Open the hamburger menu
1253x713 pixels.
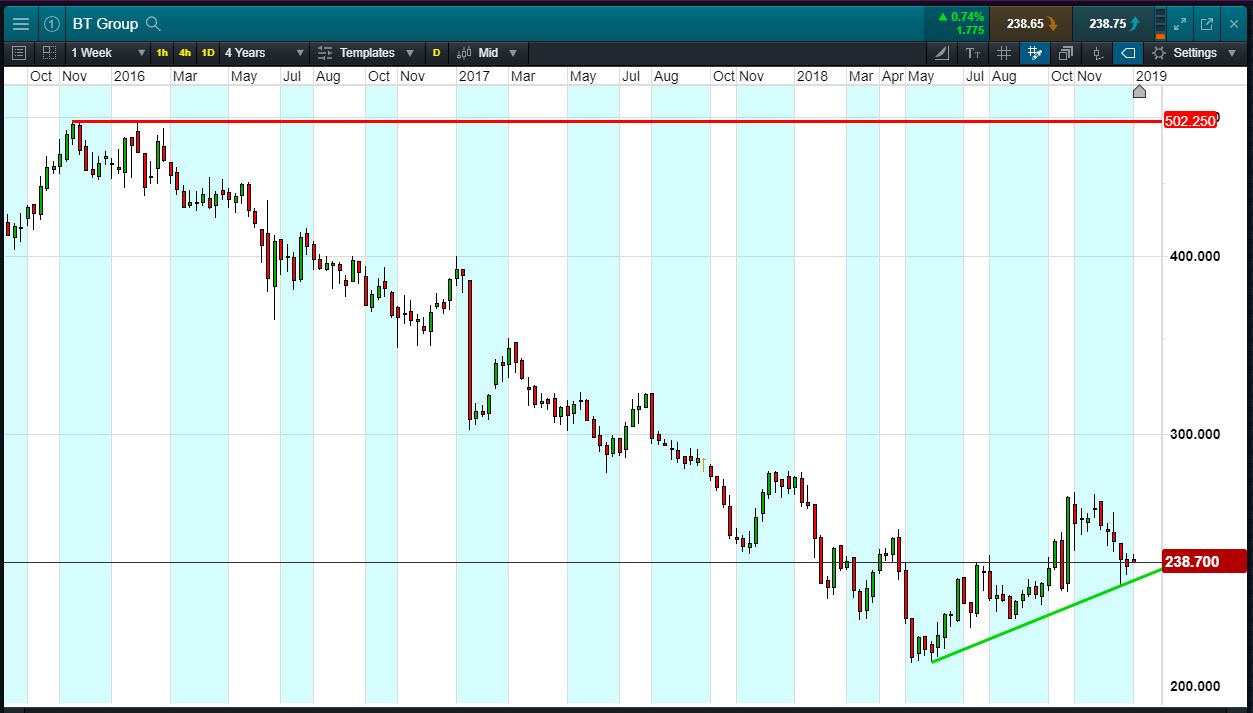click(20, 23)
